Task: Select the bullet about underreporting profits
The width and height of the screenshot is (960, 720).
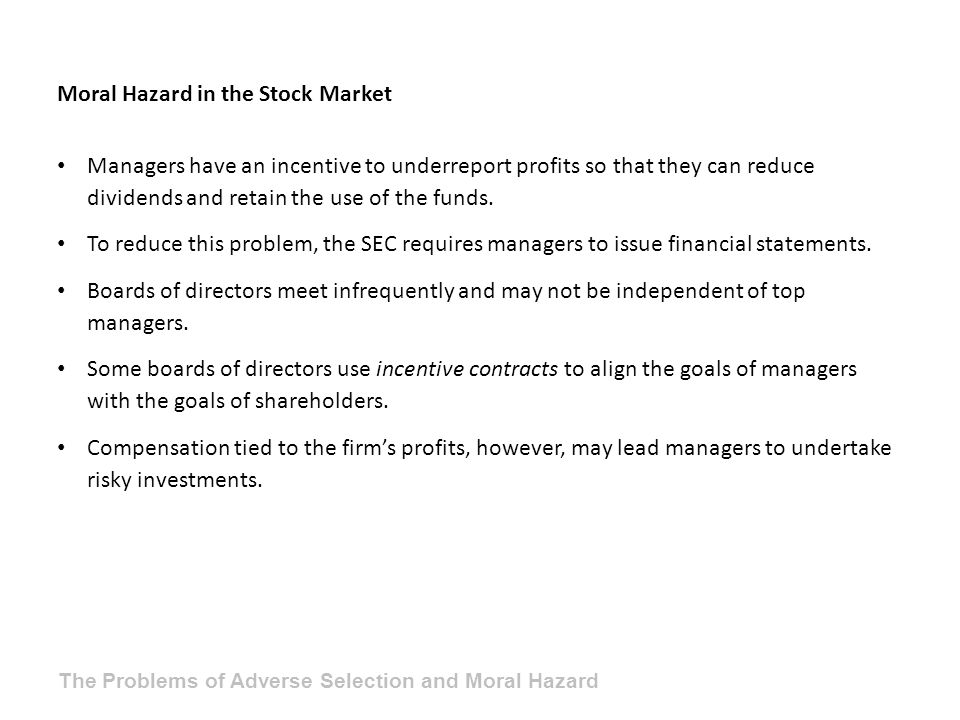Action: click(x=451, y=182)
